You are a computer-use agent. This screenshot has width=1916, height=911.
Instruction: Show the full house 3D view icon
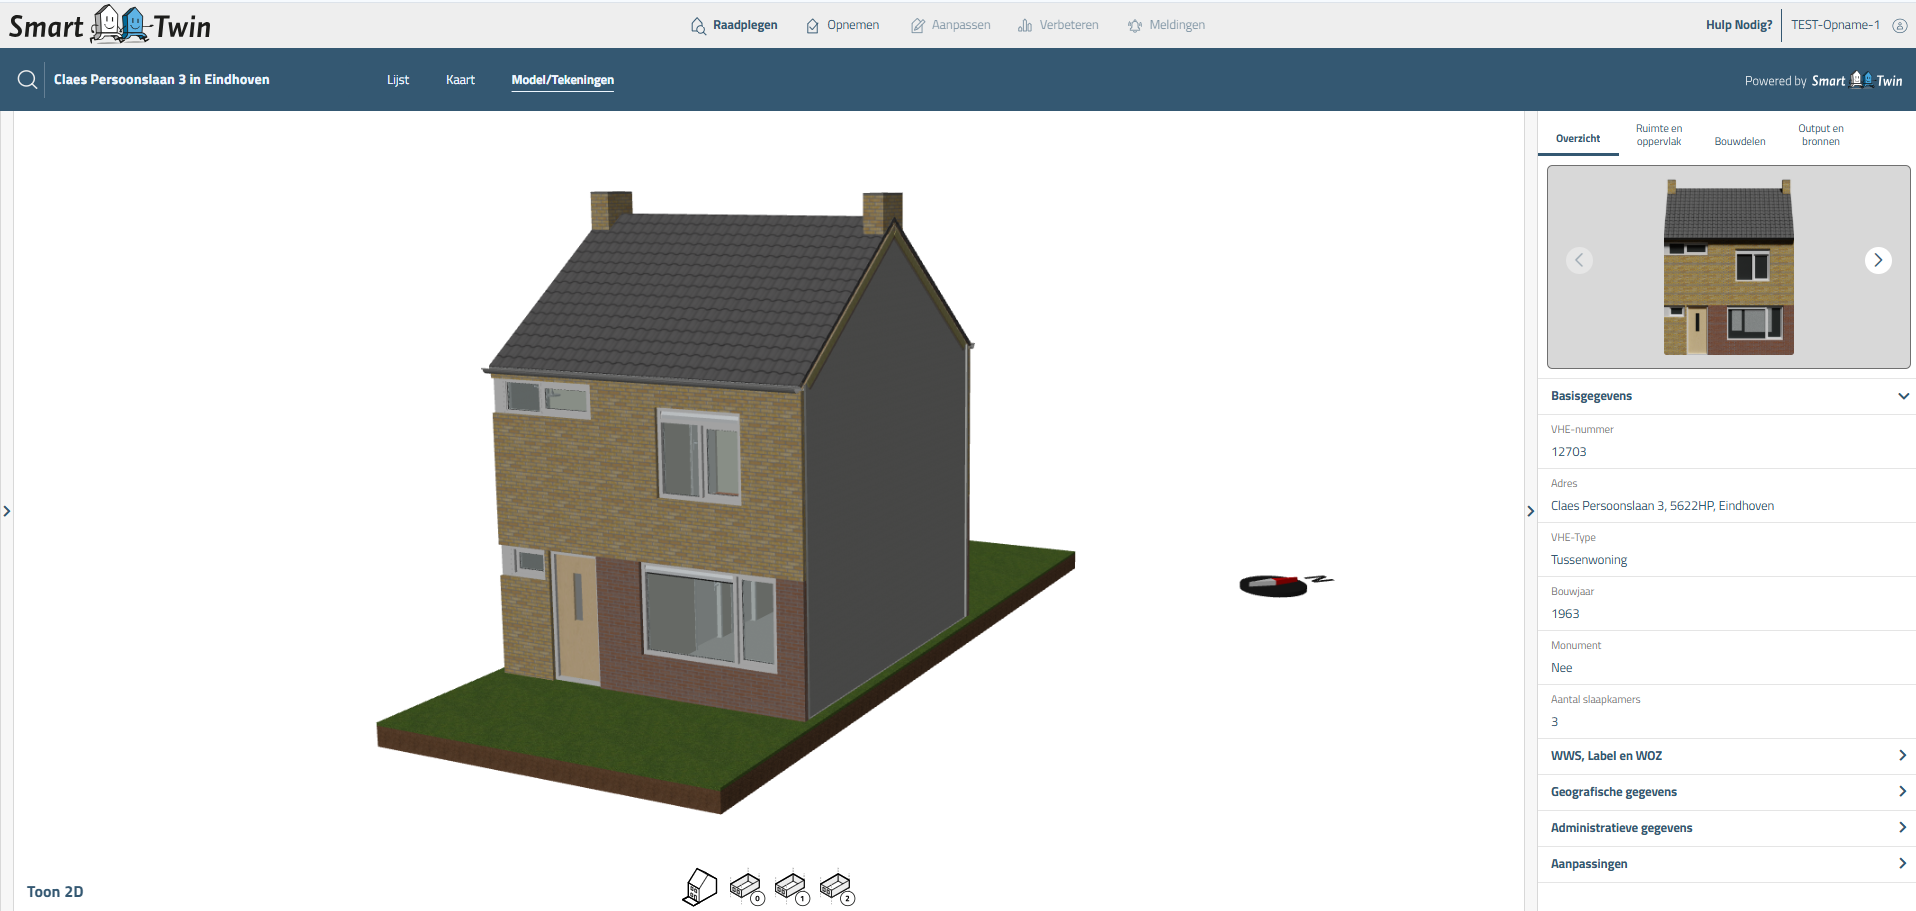click(x=700, y=887)
